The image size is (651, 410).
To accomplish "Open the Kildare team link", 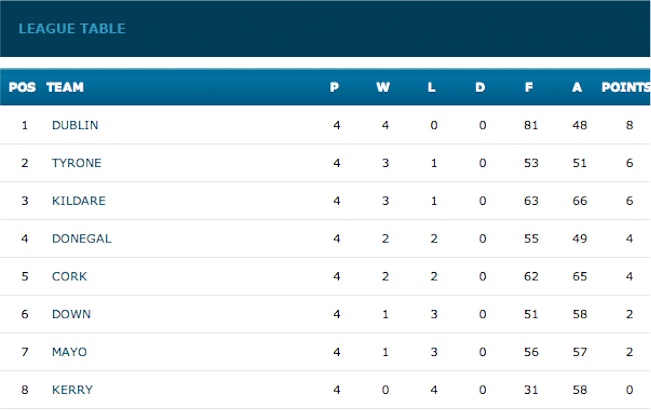I will pos(79,200).
